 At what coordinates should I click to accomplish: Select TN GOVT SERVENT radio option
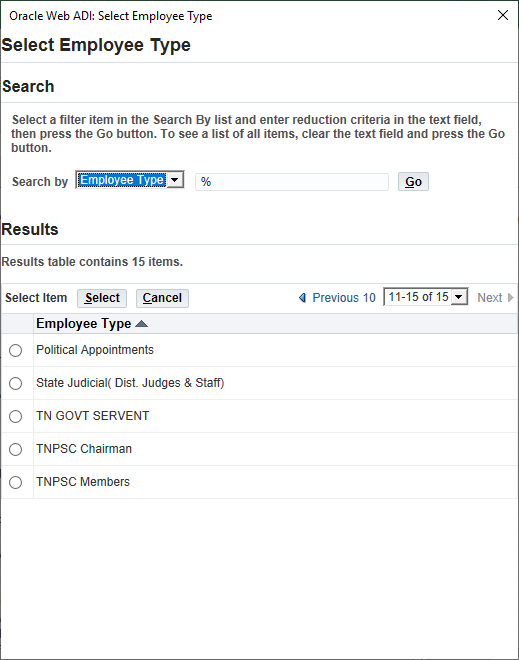click(x=16, y=416)
